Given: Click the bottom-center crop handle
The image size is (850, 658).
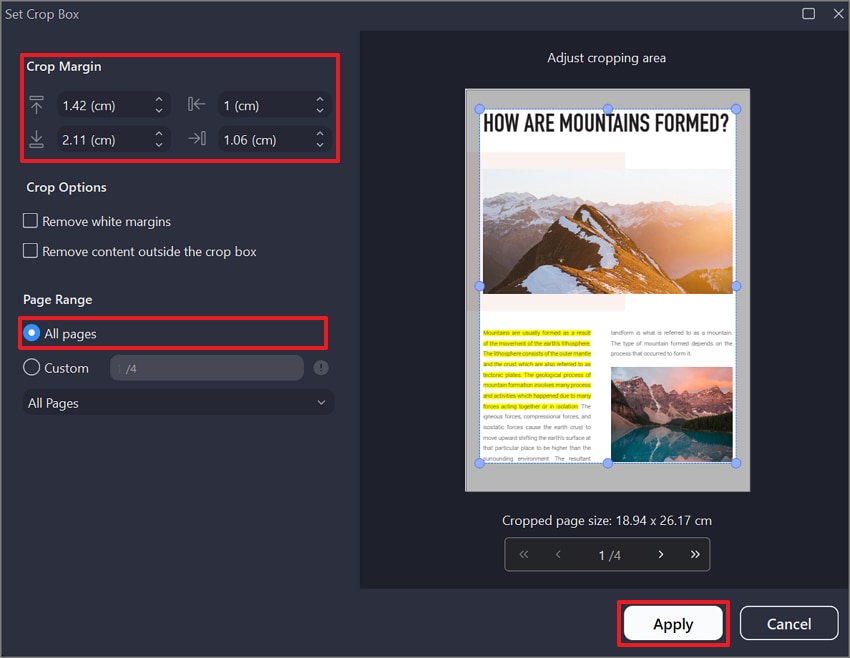Looking at the screenshot, I should [608, 463].
